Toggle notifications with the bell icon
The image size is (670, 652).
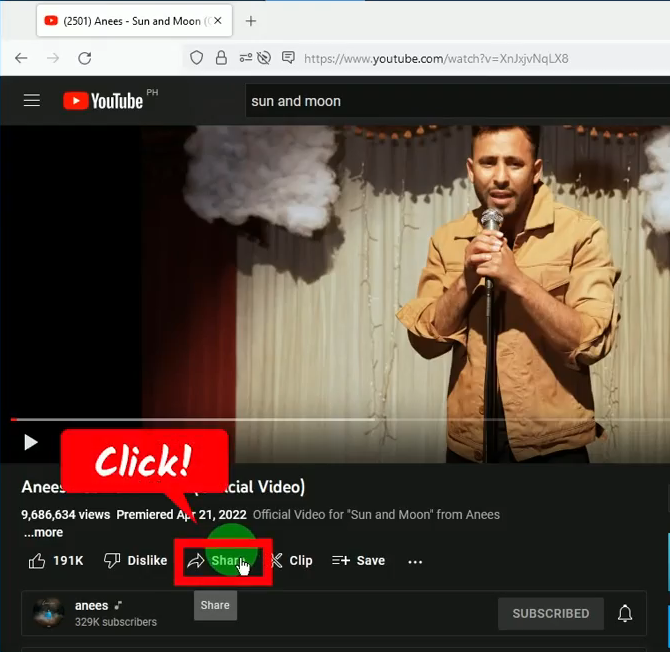[625, 614]
